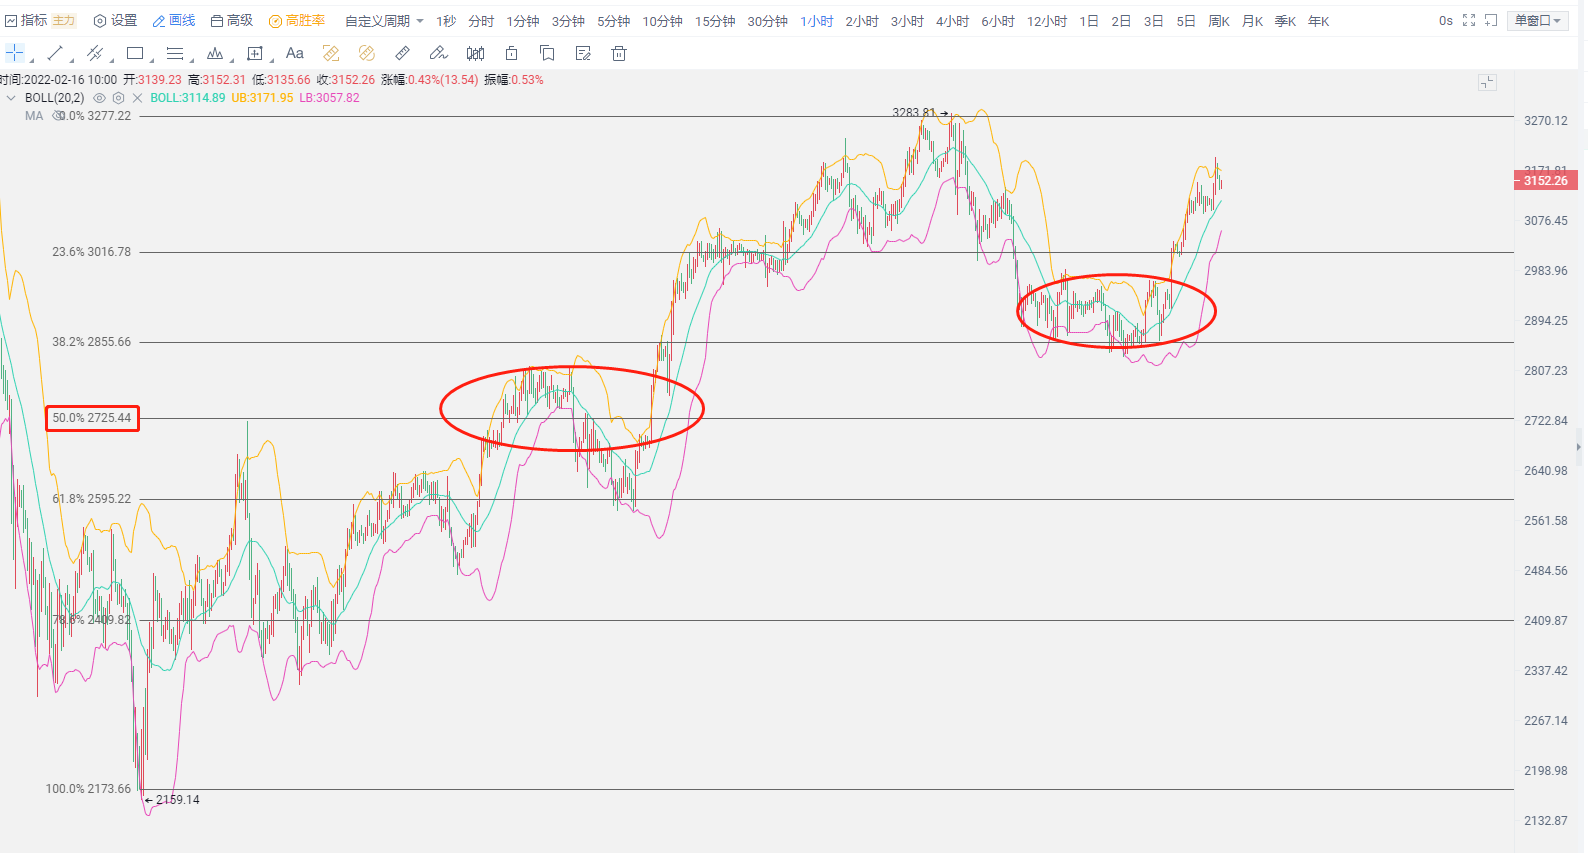Click the collapse chart corner icon
This screenshot has width=1588, height=853.
tap(1487, 82)
